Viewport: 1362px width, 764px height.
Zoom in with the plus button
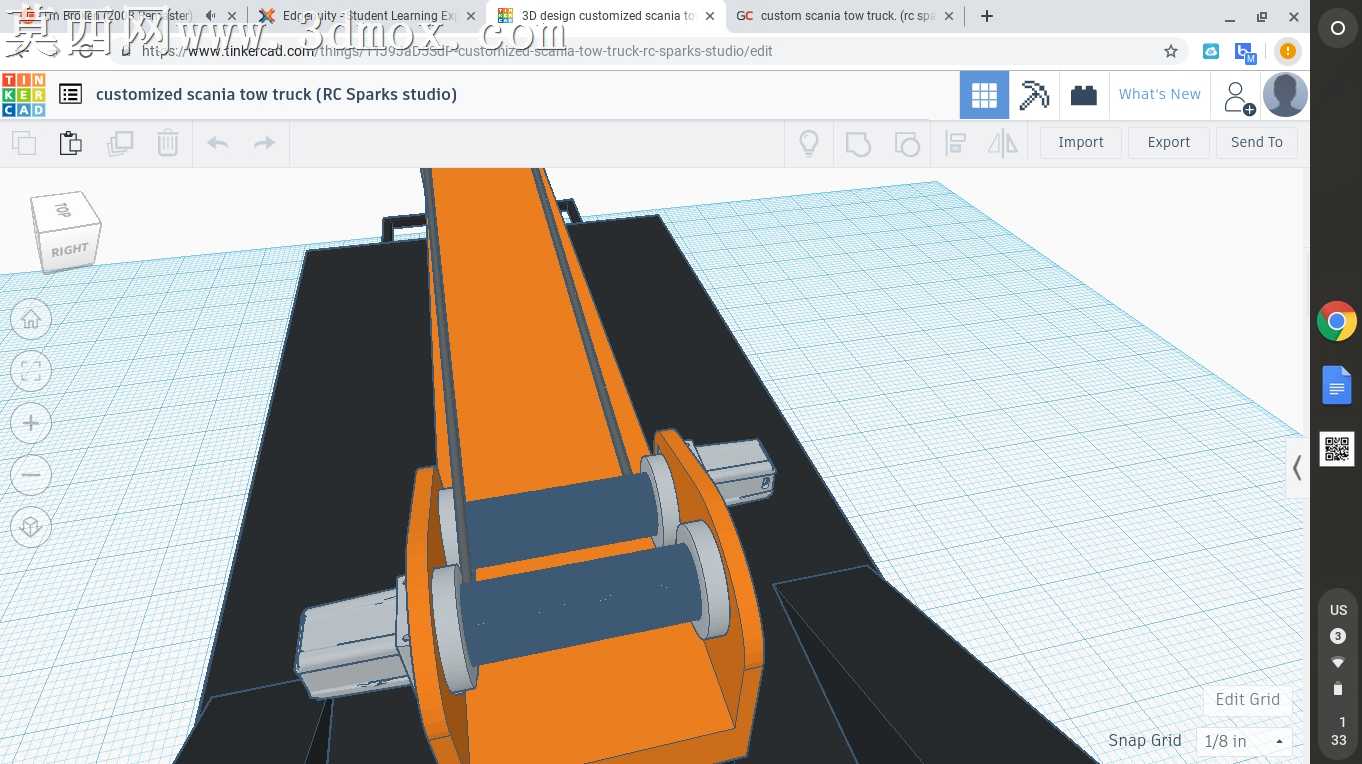tap(31, 424)
